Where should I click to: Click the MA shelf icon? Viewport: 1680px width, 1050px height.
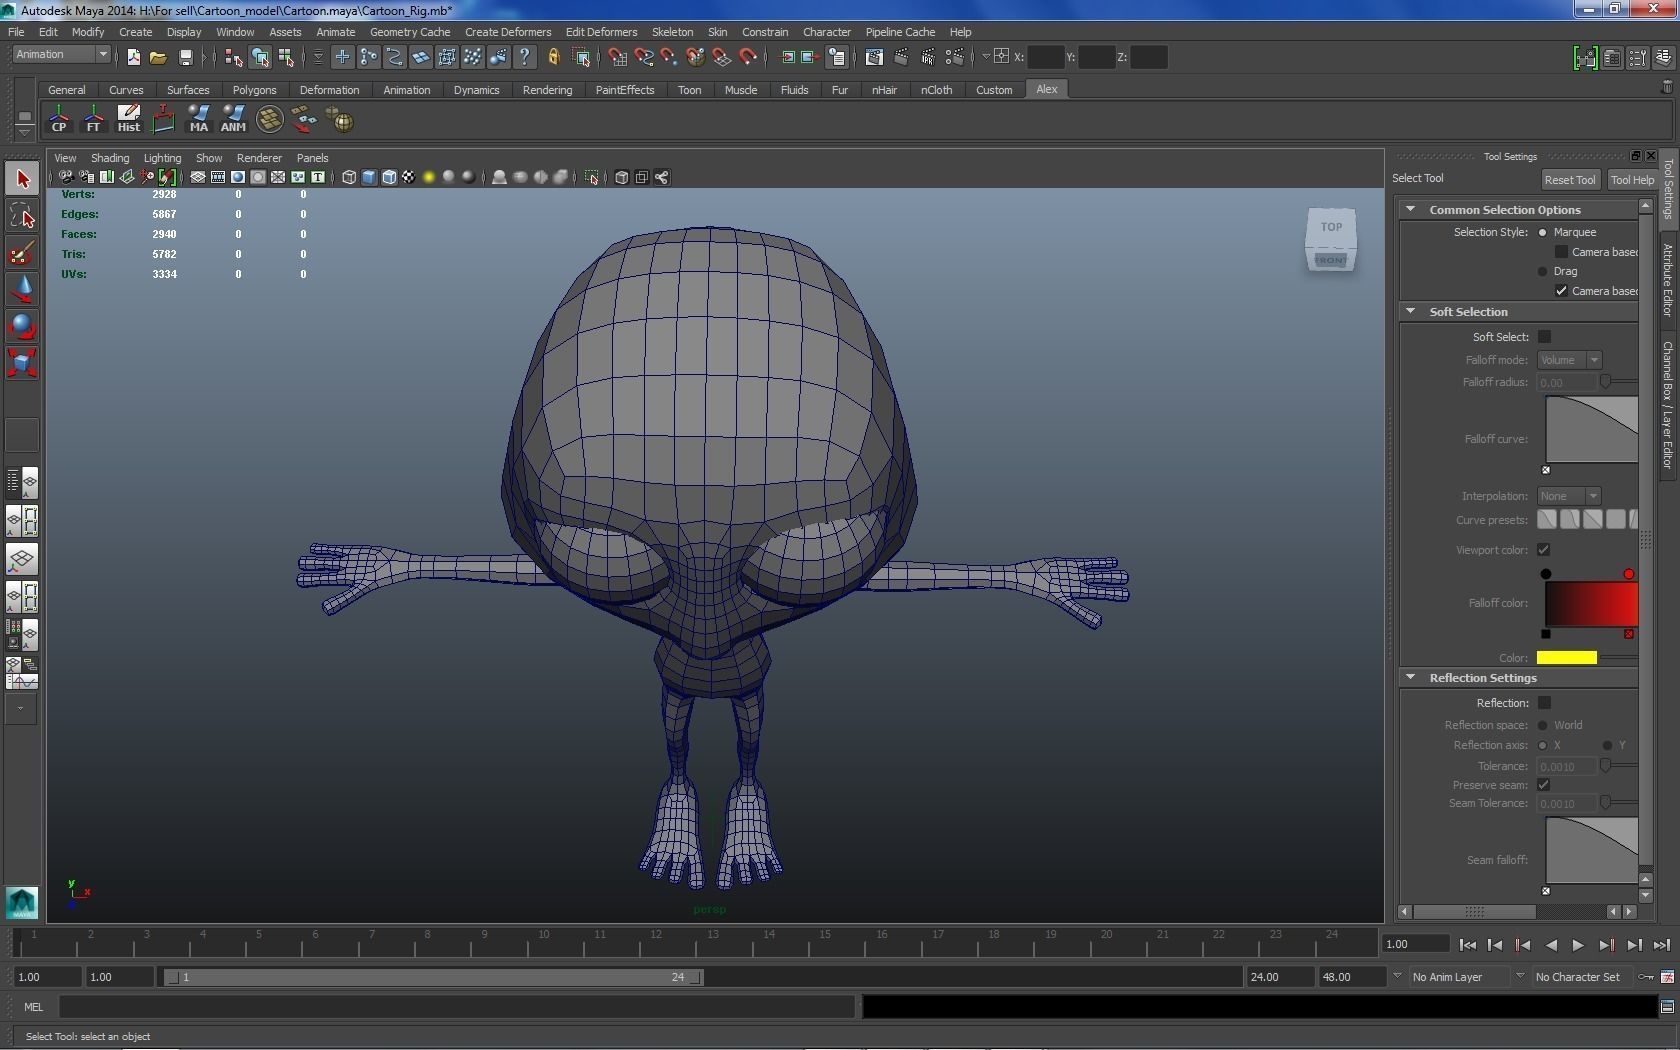199,120
